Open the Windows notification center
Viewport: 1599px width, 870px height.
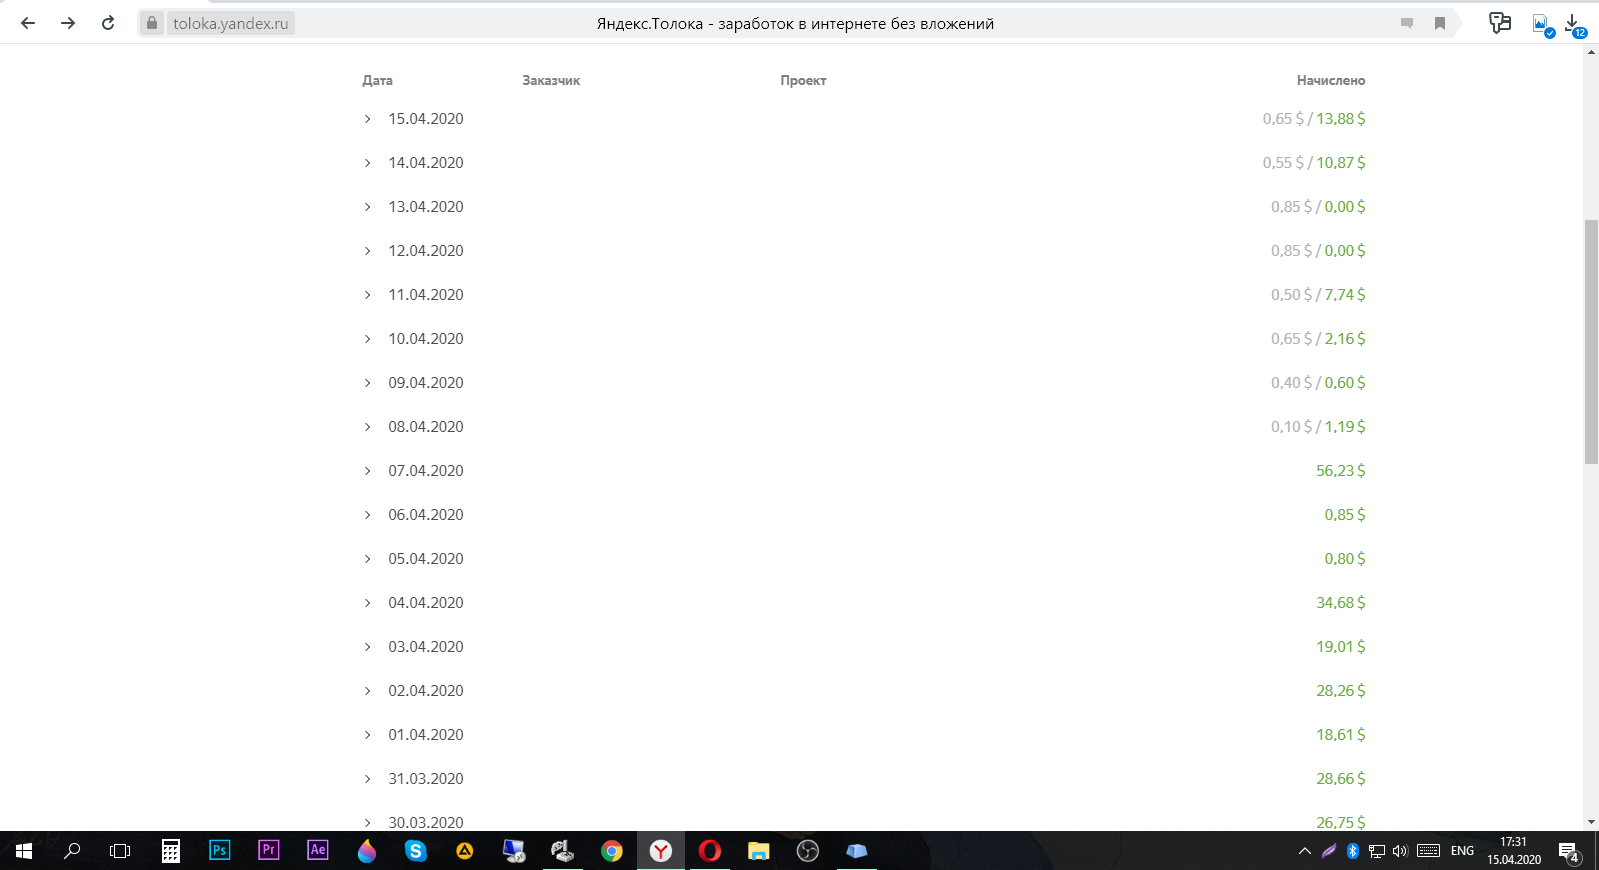click(x=1568, y=851)
